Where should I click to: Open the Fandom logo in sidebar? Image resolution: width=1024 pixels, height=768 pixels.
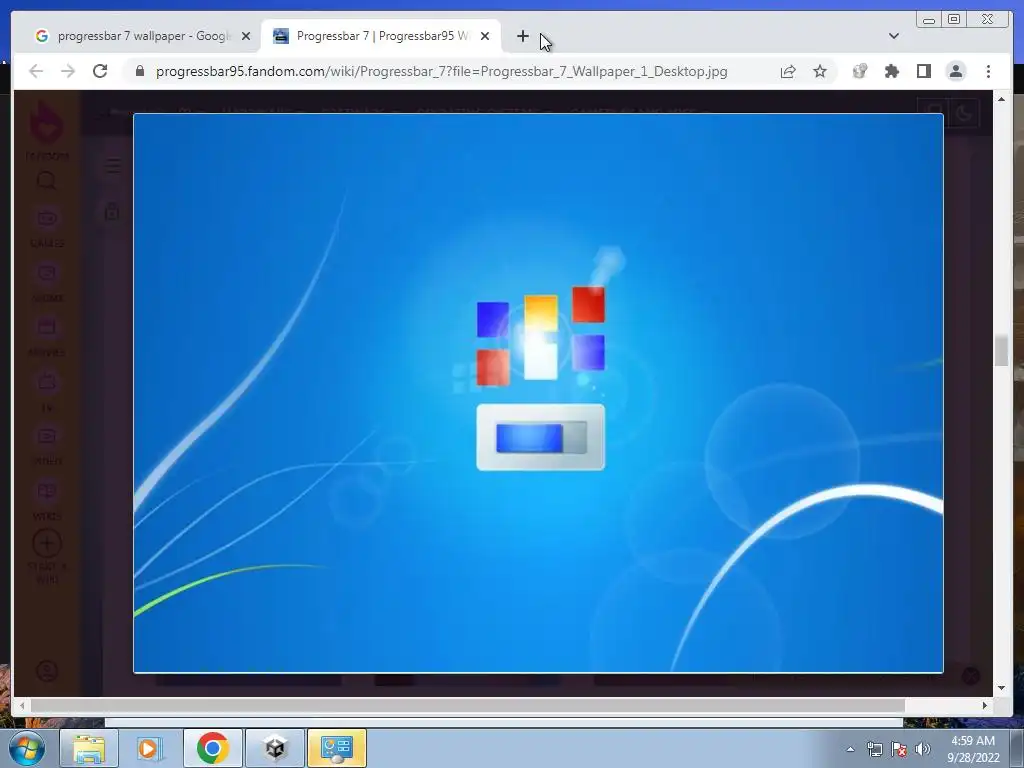[x=46, y=128]
